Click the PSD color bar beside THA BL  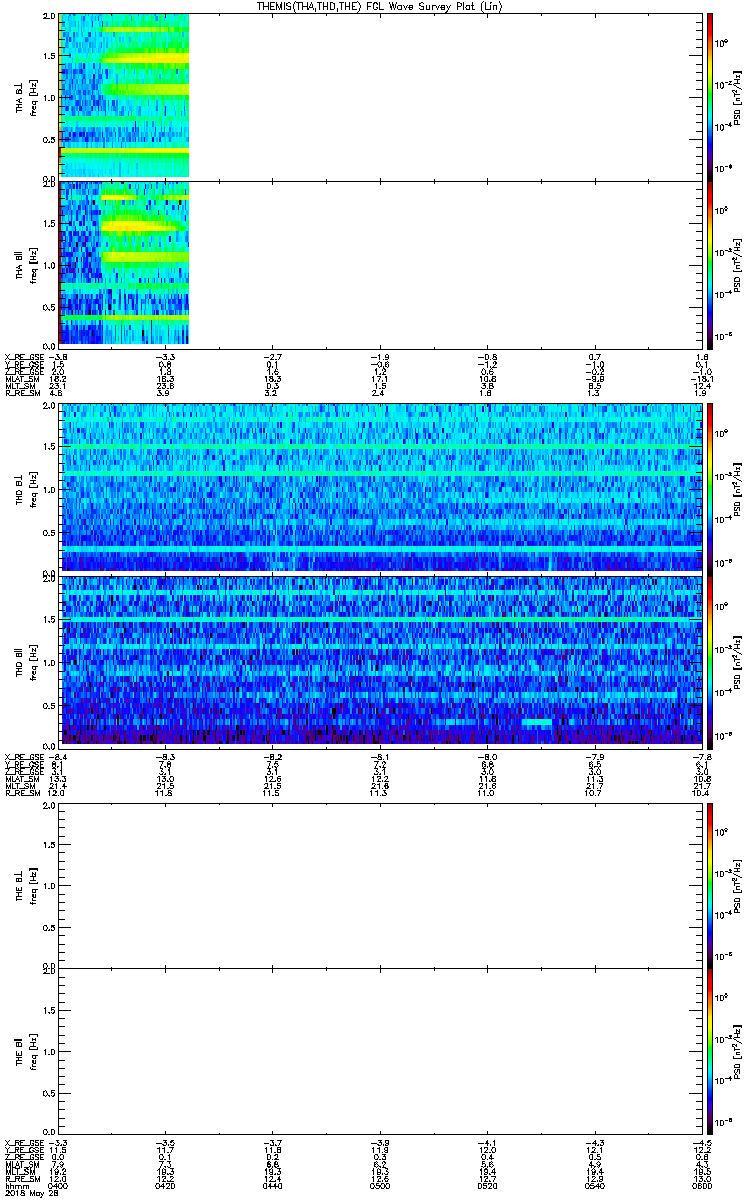(711, 96)
